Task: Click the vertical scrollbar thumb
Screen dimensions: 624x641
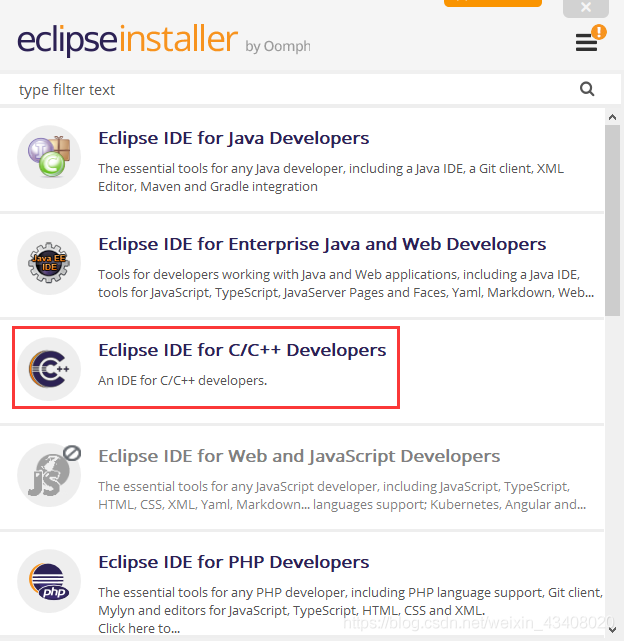Action: click(612, 221)
